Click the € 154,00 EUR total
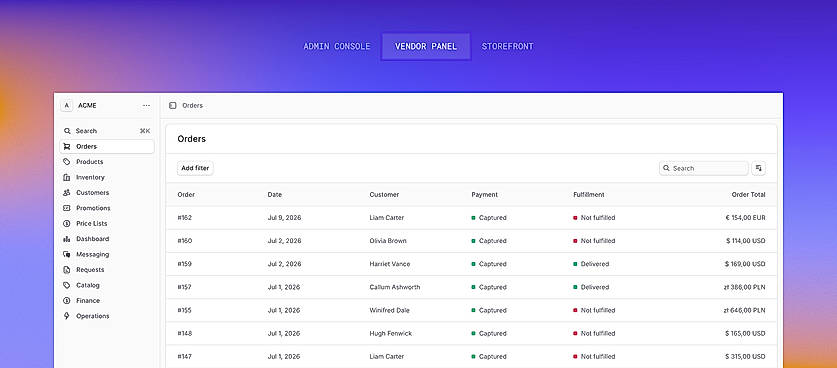This screenshot has height=368, width=837. [x=746, y=218]
